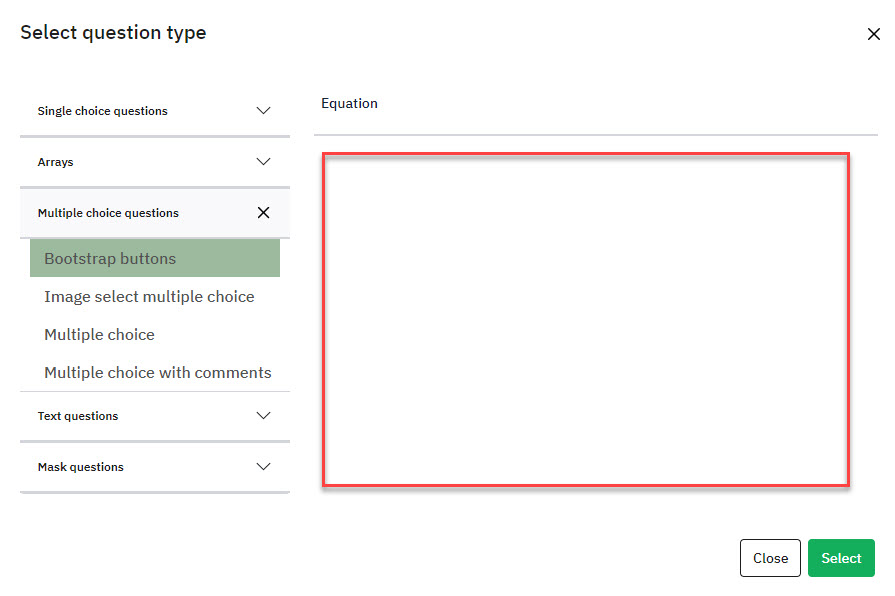895x596 pixels.
Task: Collapse Multiple choice questions with X icon
Action: click(x=264, y=213)
